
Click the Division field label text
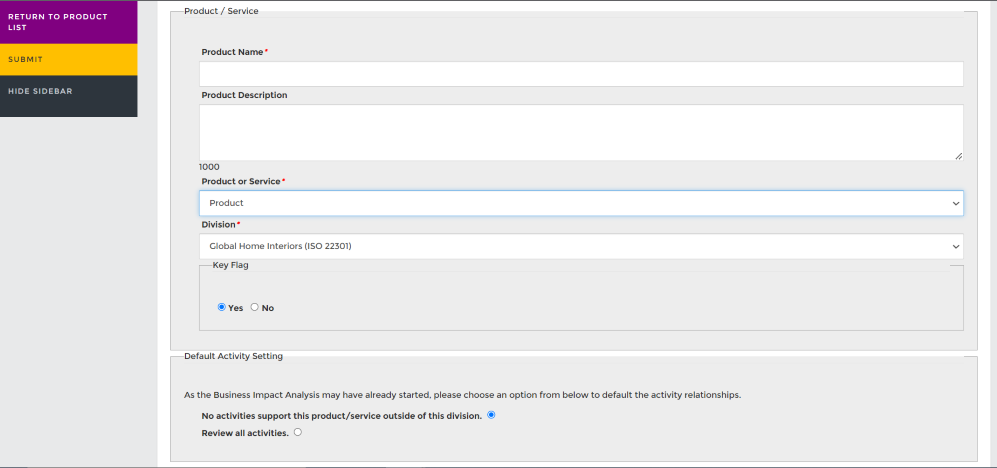coord(219,224)
